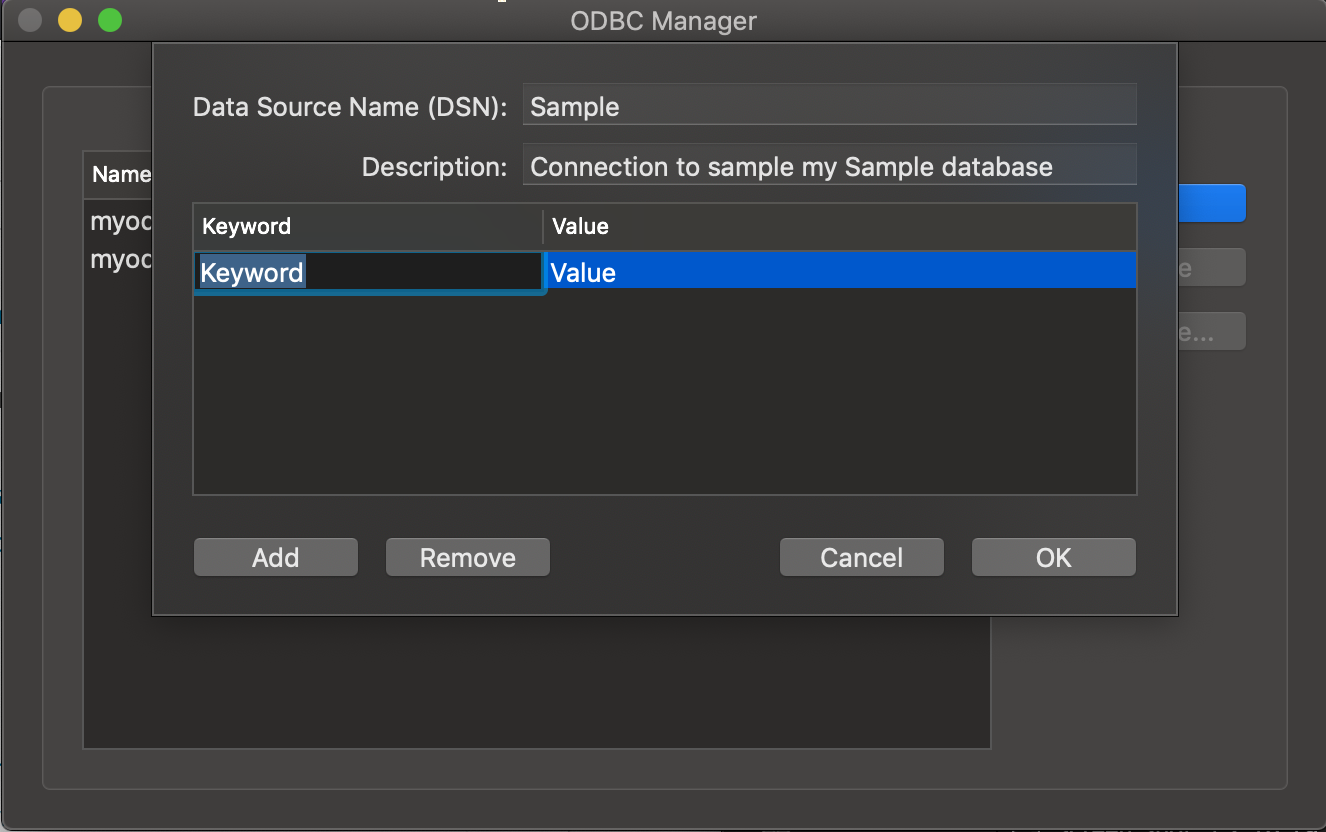Screen dimensions: 1326x832
Task: Click the ODBC Manager title bar
Action: click(663, 20)
